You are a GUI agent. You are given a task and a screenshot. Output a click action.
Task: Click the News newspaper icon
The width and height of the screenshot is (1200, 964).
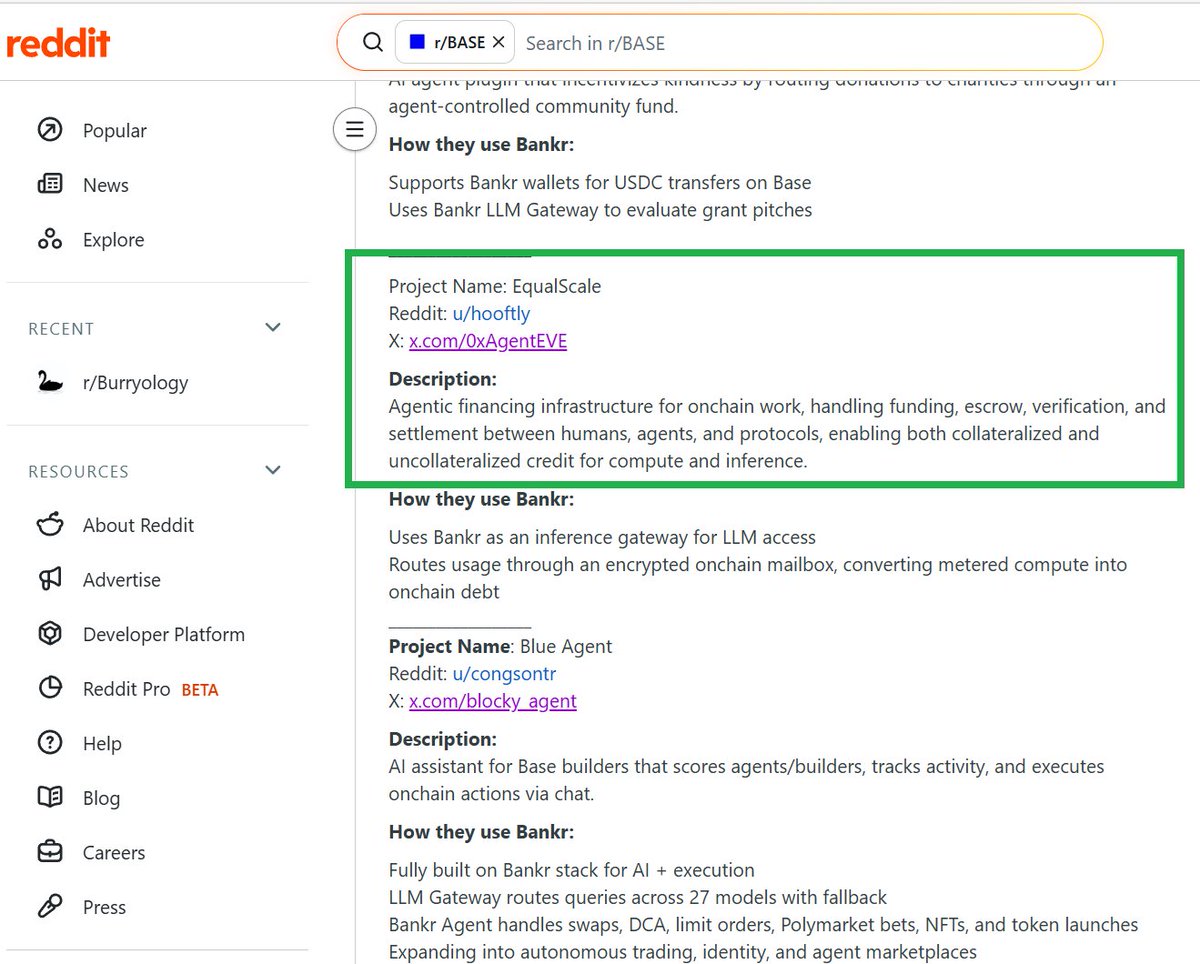pyautogui.click(x=49, y=185)
